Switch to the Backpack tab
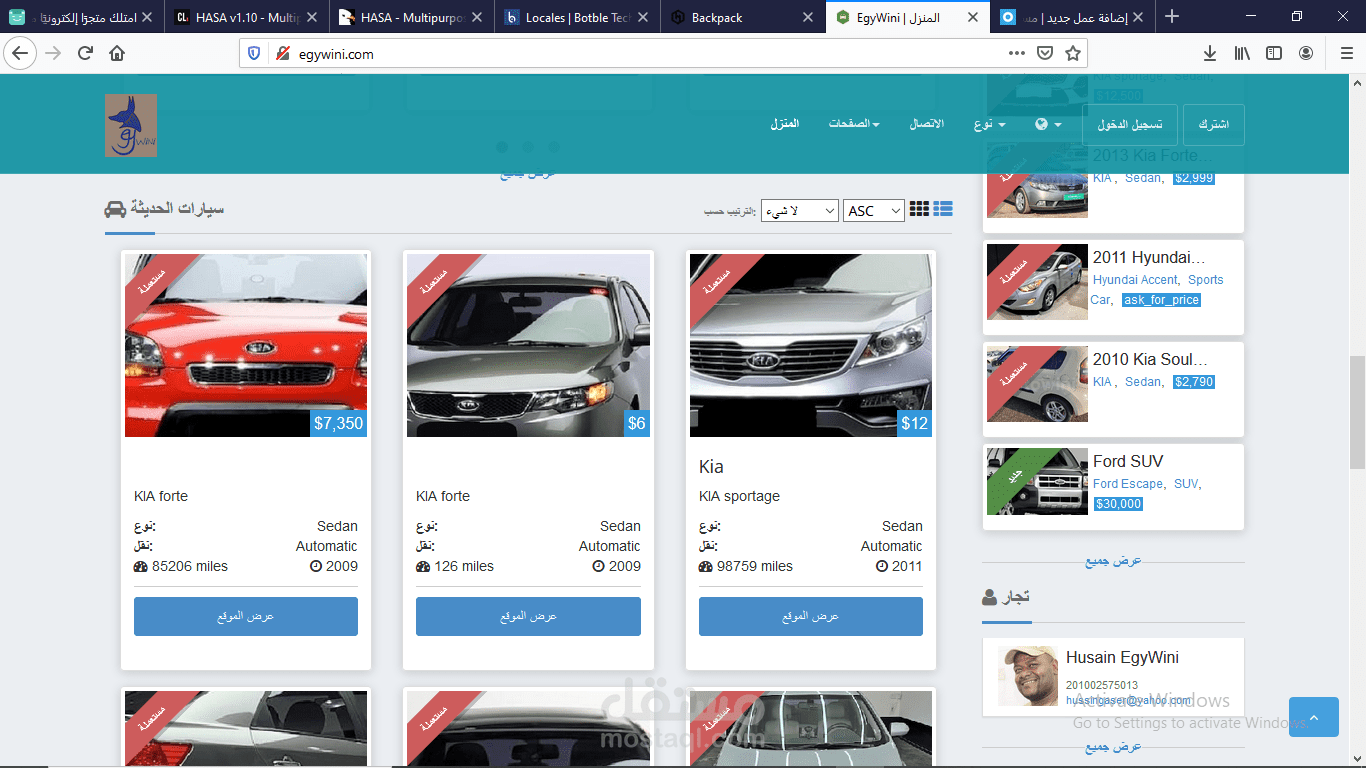Screen dimensions: 1366x768 742,17
